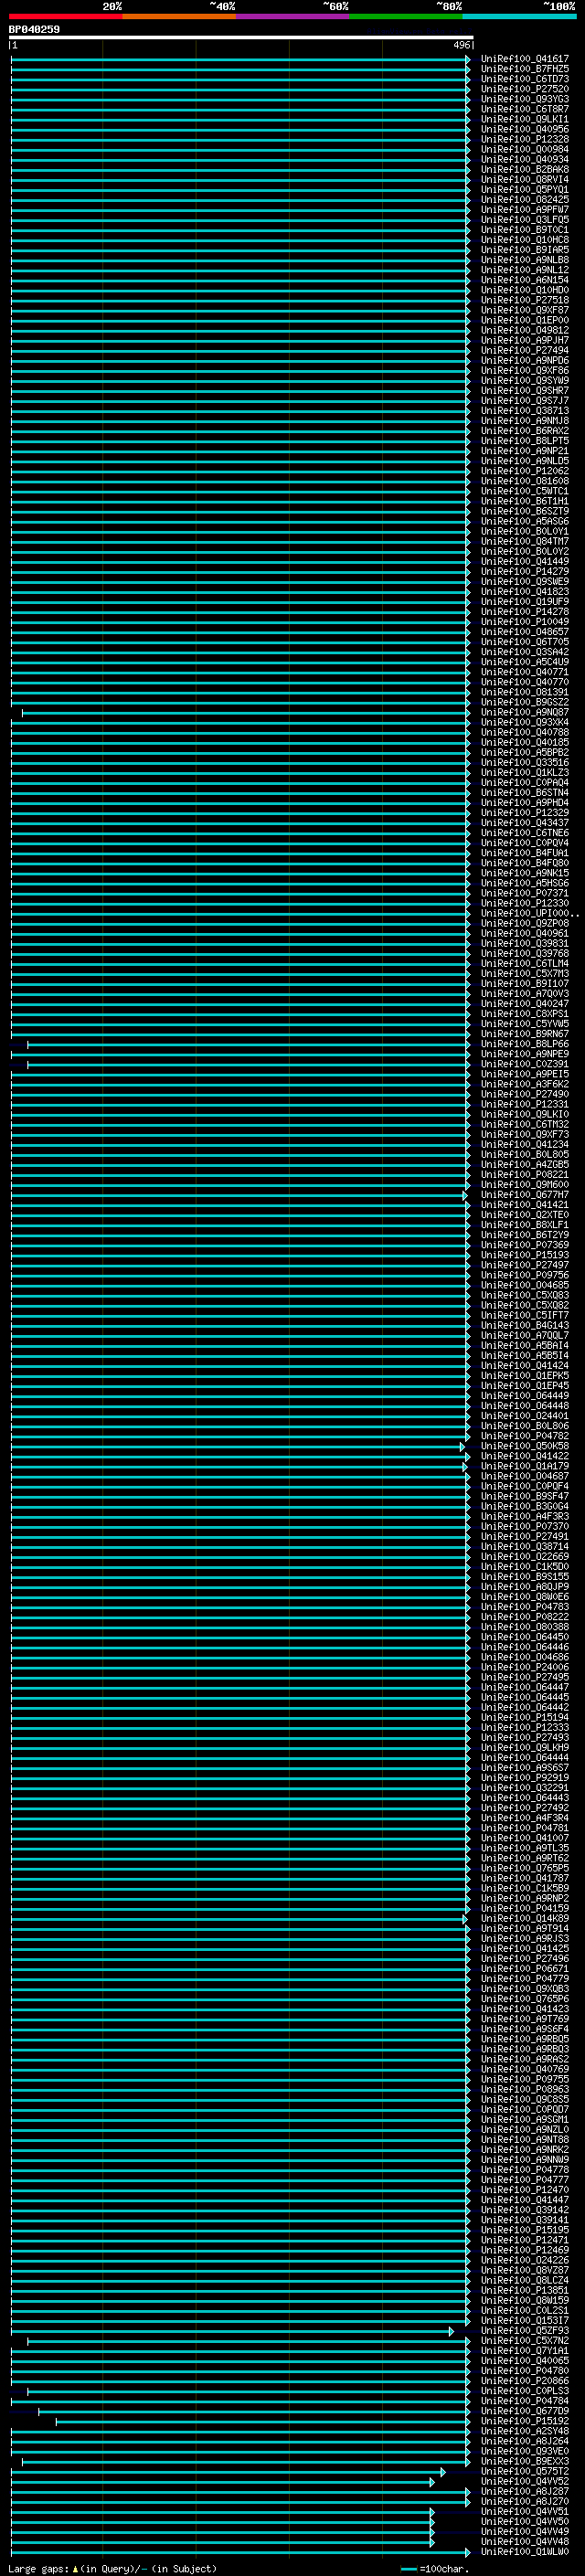585x2576 pixels.
Task: Click label UniRef100_C6TM32
Action: [x=525, y=1124]
